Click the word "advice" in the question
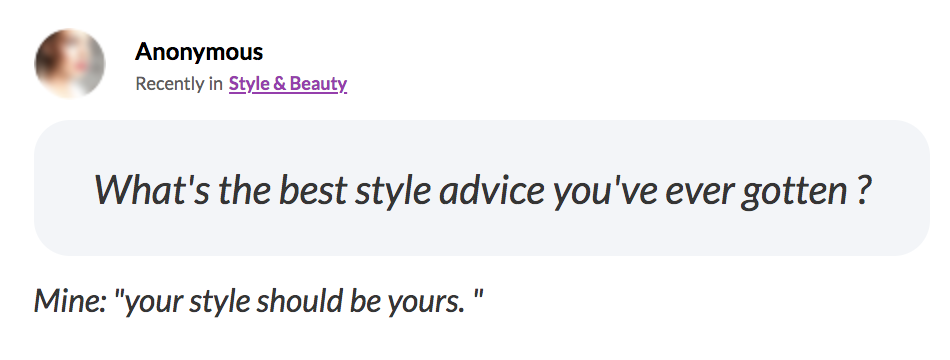 (491, 190)
